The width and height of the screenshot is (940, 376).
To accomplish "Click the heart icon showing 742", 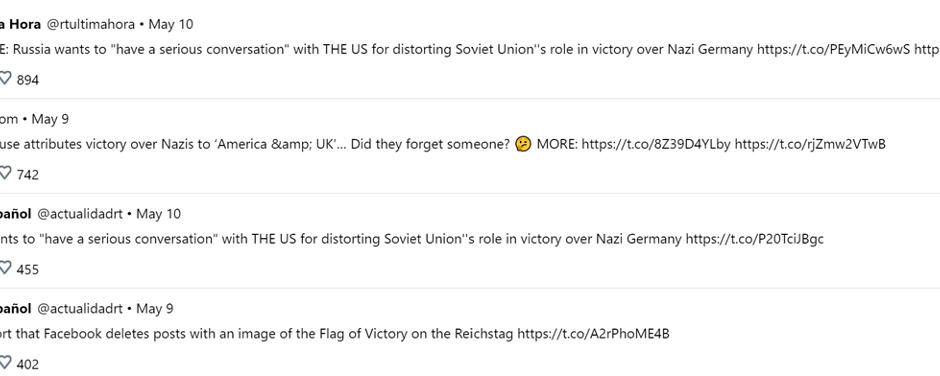I will click(5, 174).
